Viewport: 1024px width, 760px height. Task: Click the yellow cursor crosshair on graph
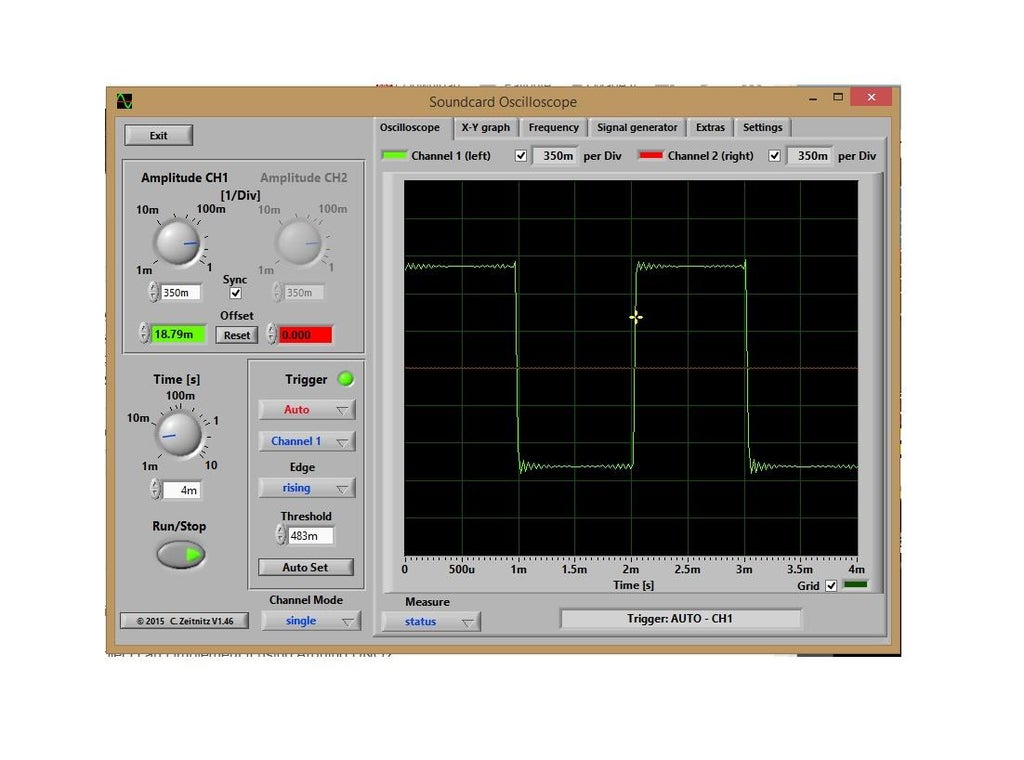tap(635, 318)
